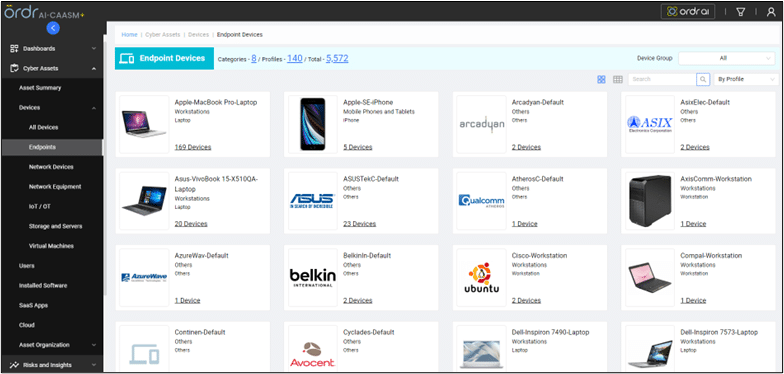Viewport: 784px width, 374px height.
Task: Click the Apple MacBook Pro laptop thumbnail
Action: tap(144, 124)
